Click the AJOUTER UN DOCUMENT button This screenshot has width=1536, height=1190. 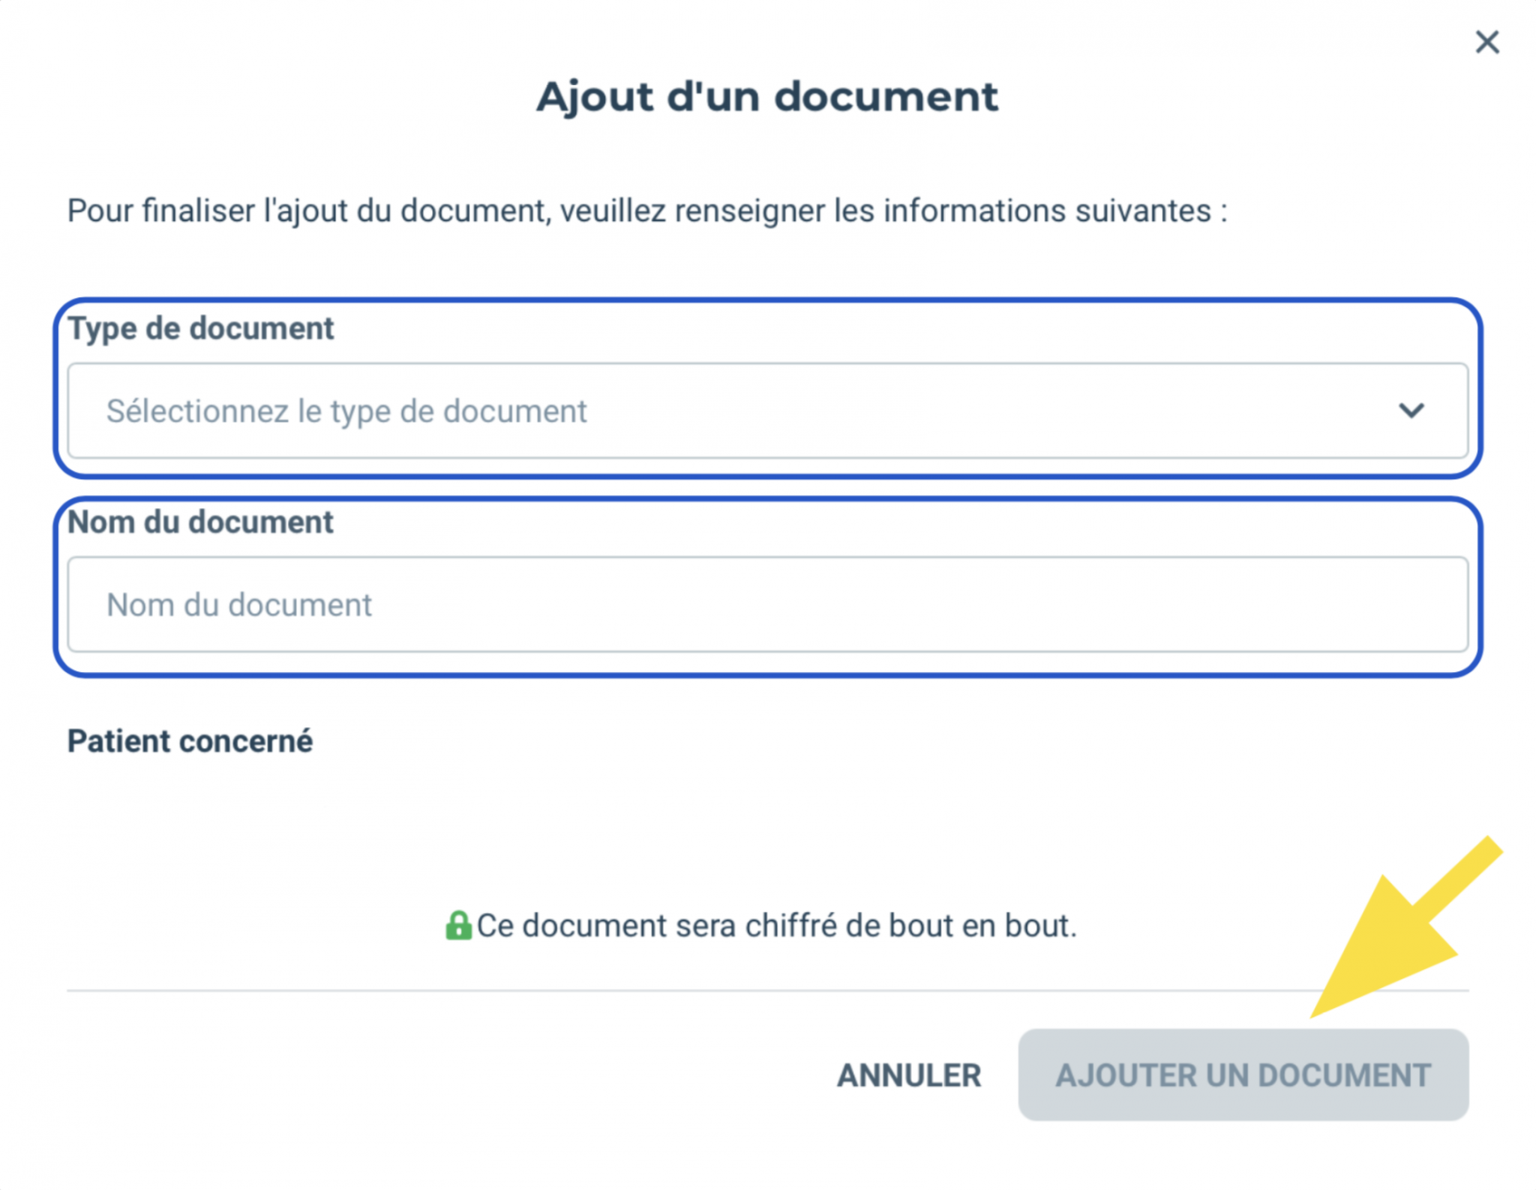pyautogui.click(x=1243, y=1075)
